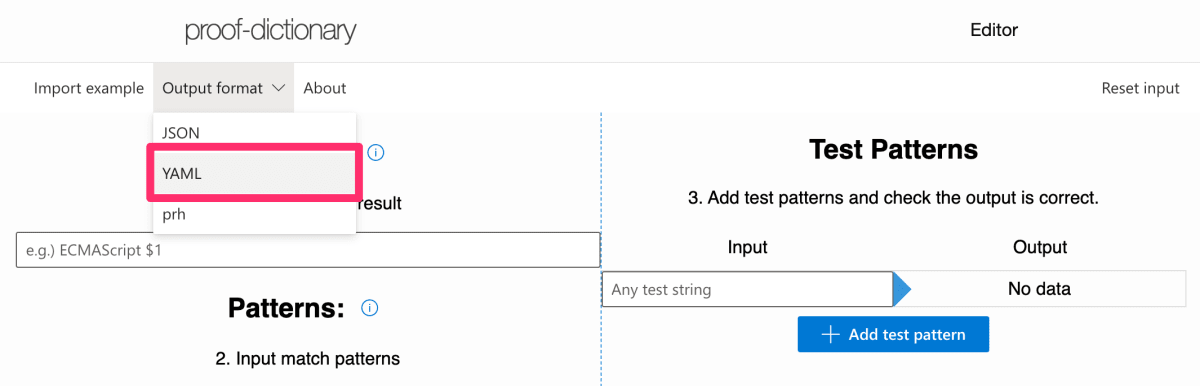Click Reset input
The width and height of the screenshot is (1200, 386).
point(1140,88)
